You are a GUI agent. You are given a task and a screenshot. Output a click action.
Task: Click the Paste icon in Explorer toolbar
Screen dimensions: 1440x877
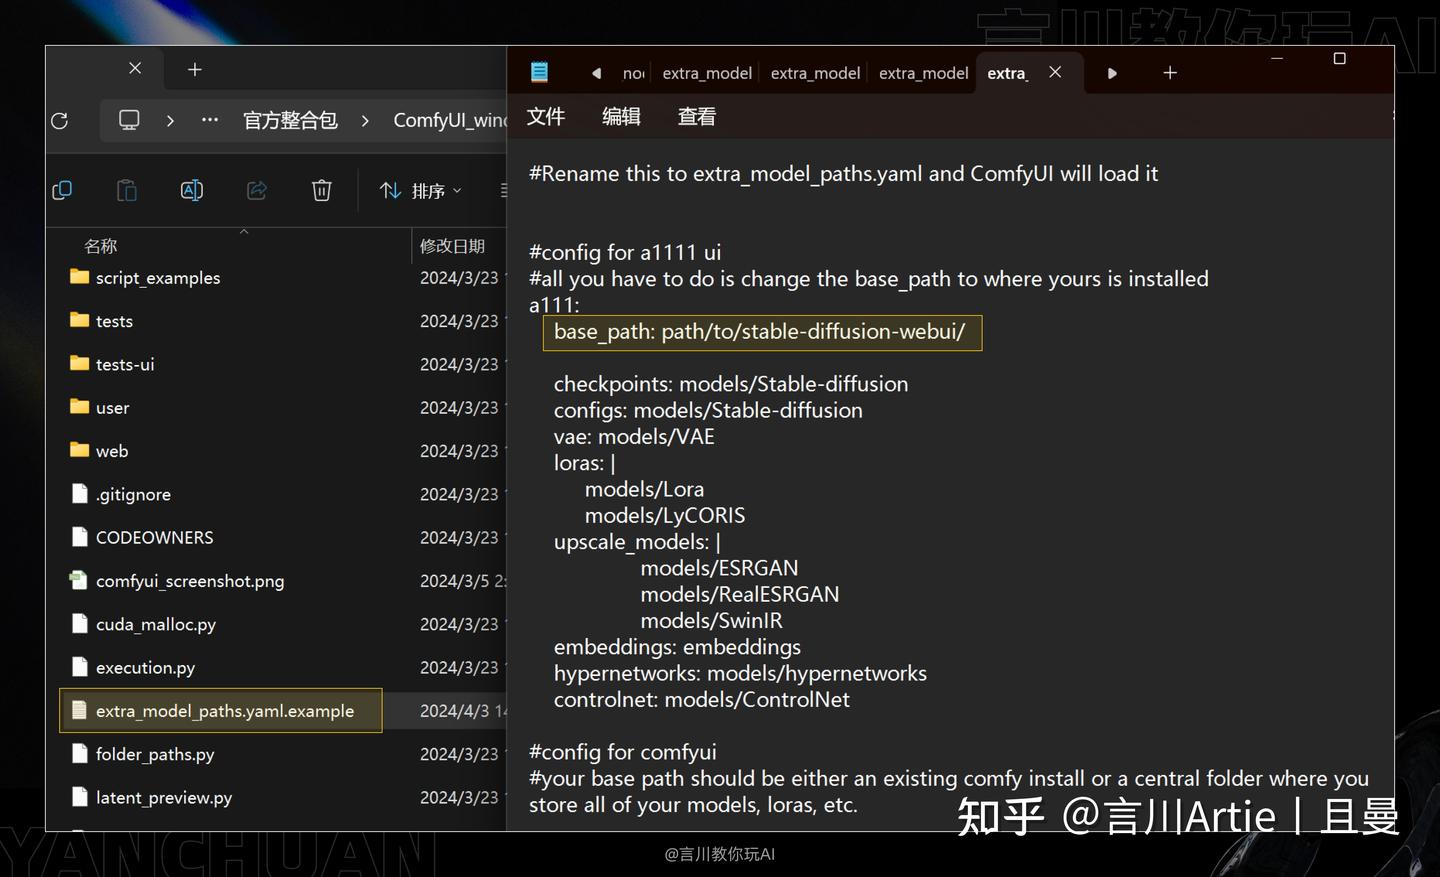(x=127, y=190)
